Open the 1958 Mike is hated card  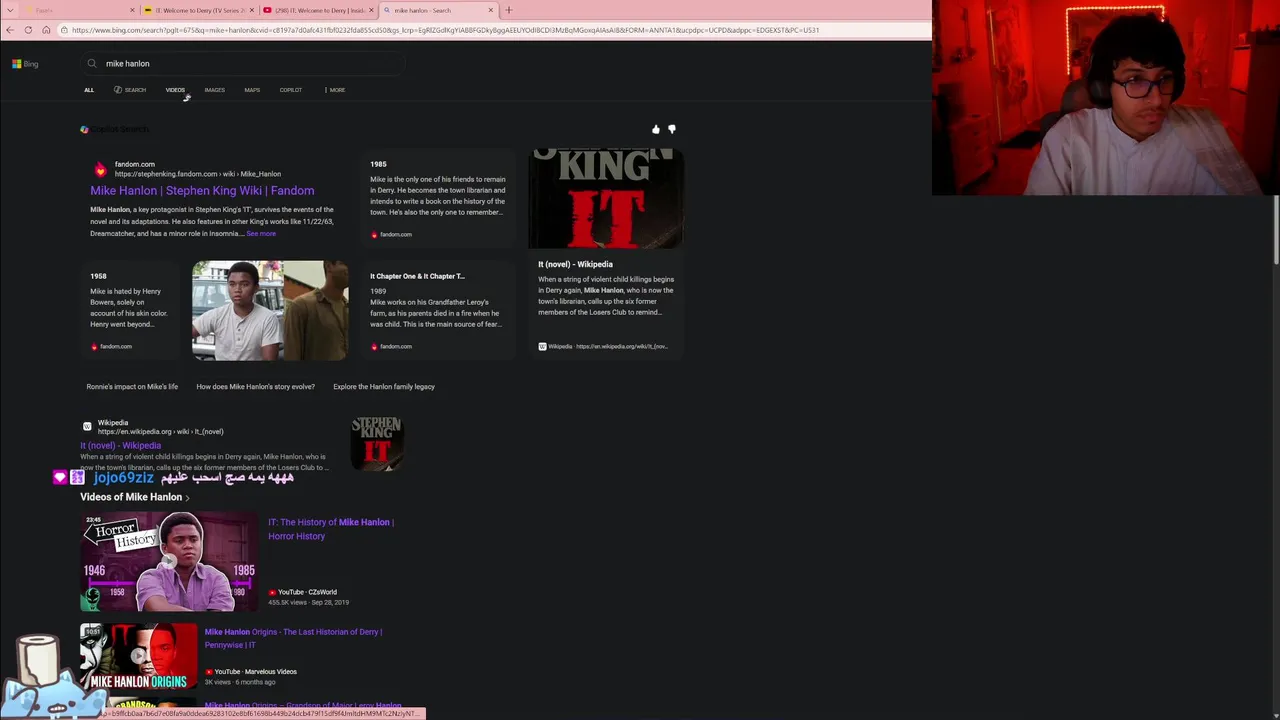131,310
